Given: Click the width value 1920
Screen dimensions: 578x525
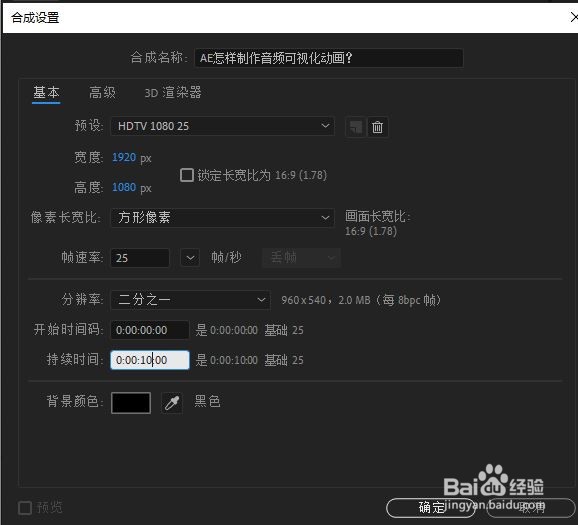Looking at the screenshot, I should (x=124, y=157).
